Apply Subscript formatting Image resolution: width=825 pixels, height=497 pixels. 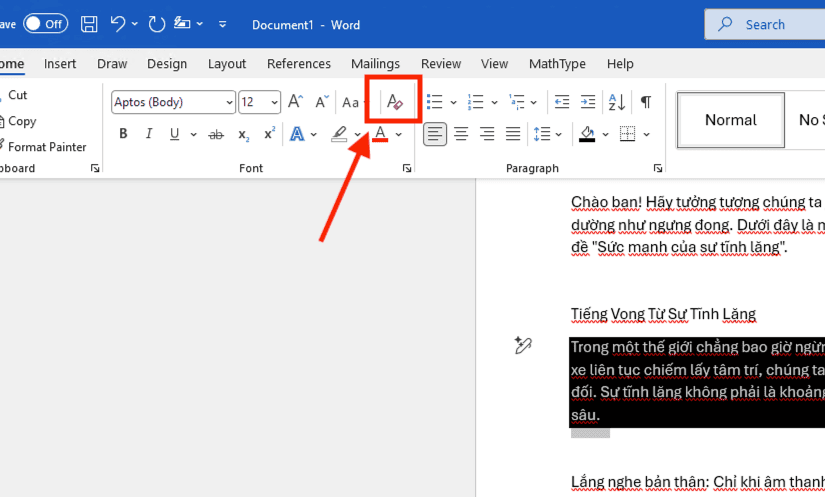pos(243,135)
